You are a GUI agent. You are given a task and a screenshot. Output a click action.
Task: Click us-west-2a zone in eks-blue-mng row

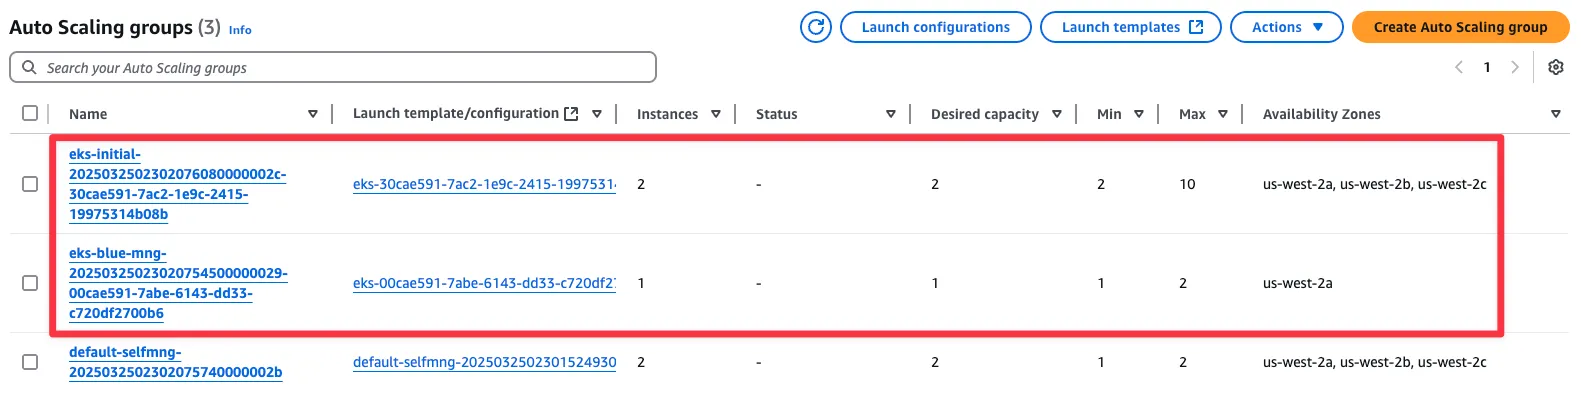(1298, 283)
